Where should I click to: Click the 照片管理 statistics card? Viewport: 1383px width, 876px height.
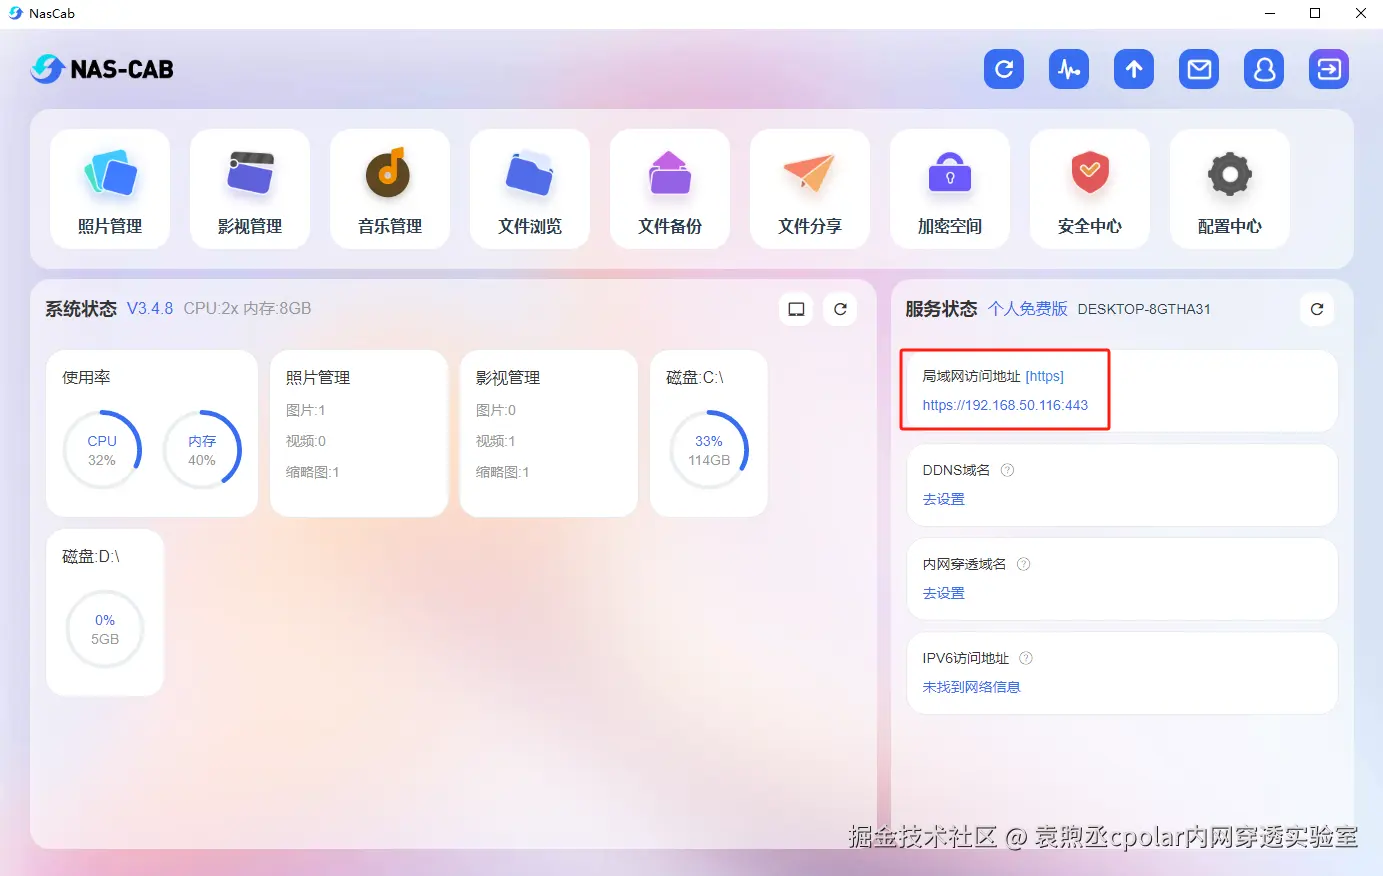coord(359,433)
